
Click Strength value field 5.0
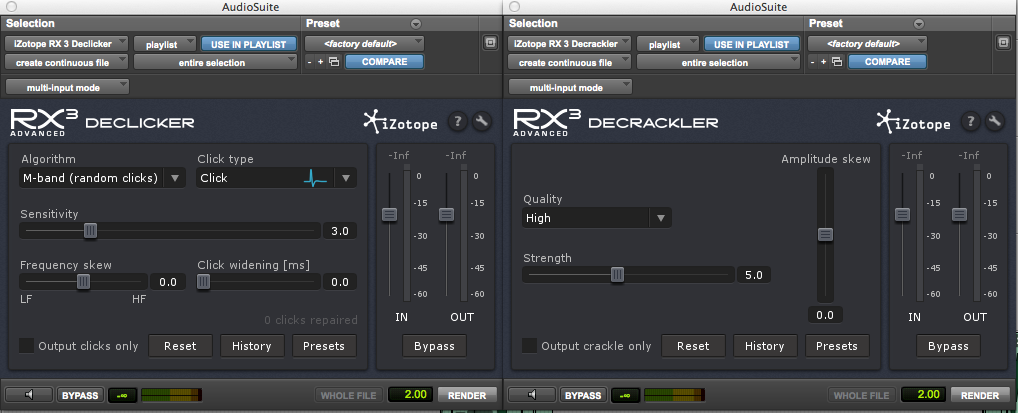click(x=754, y=275)
